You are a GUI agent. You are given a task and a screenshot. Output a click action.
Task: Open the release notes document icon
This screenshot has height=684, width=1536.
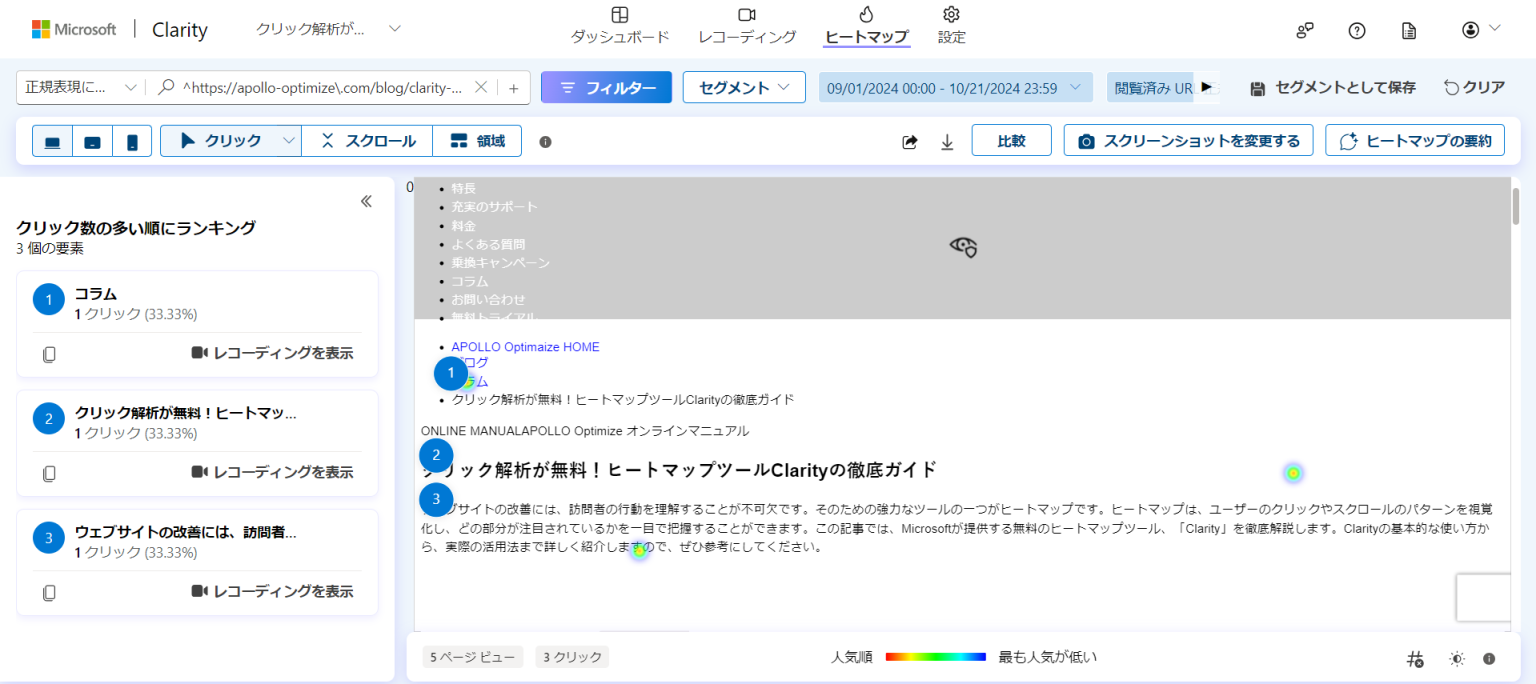click(1408, 30)
